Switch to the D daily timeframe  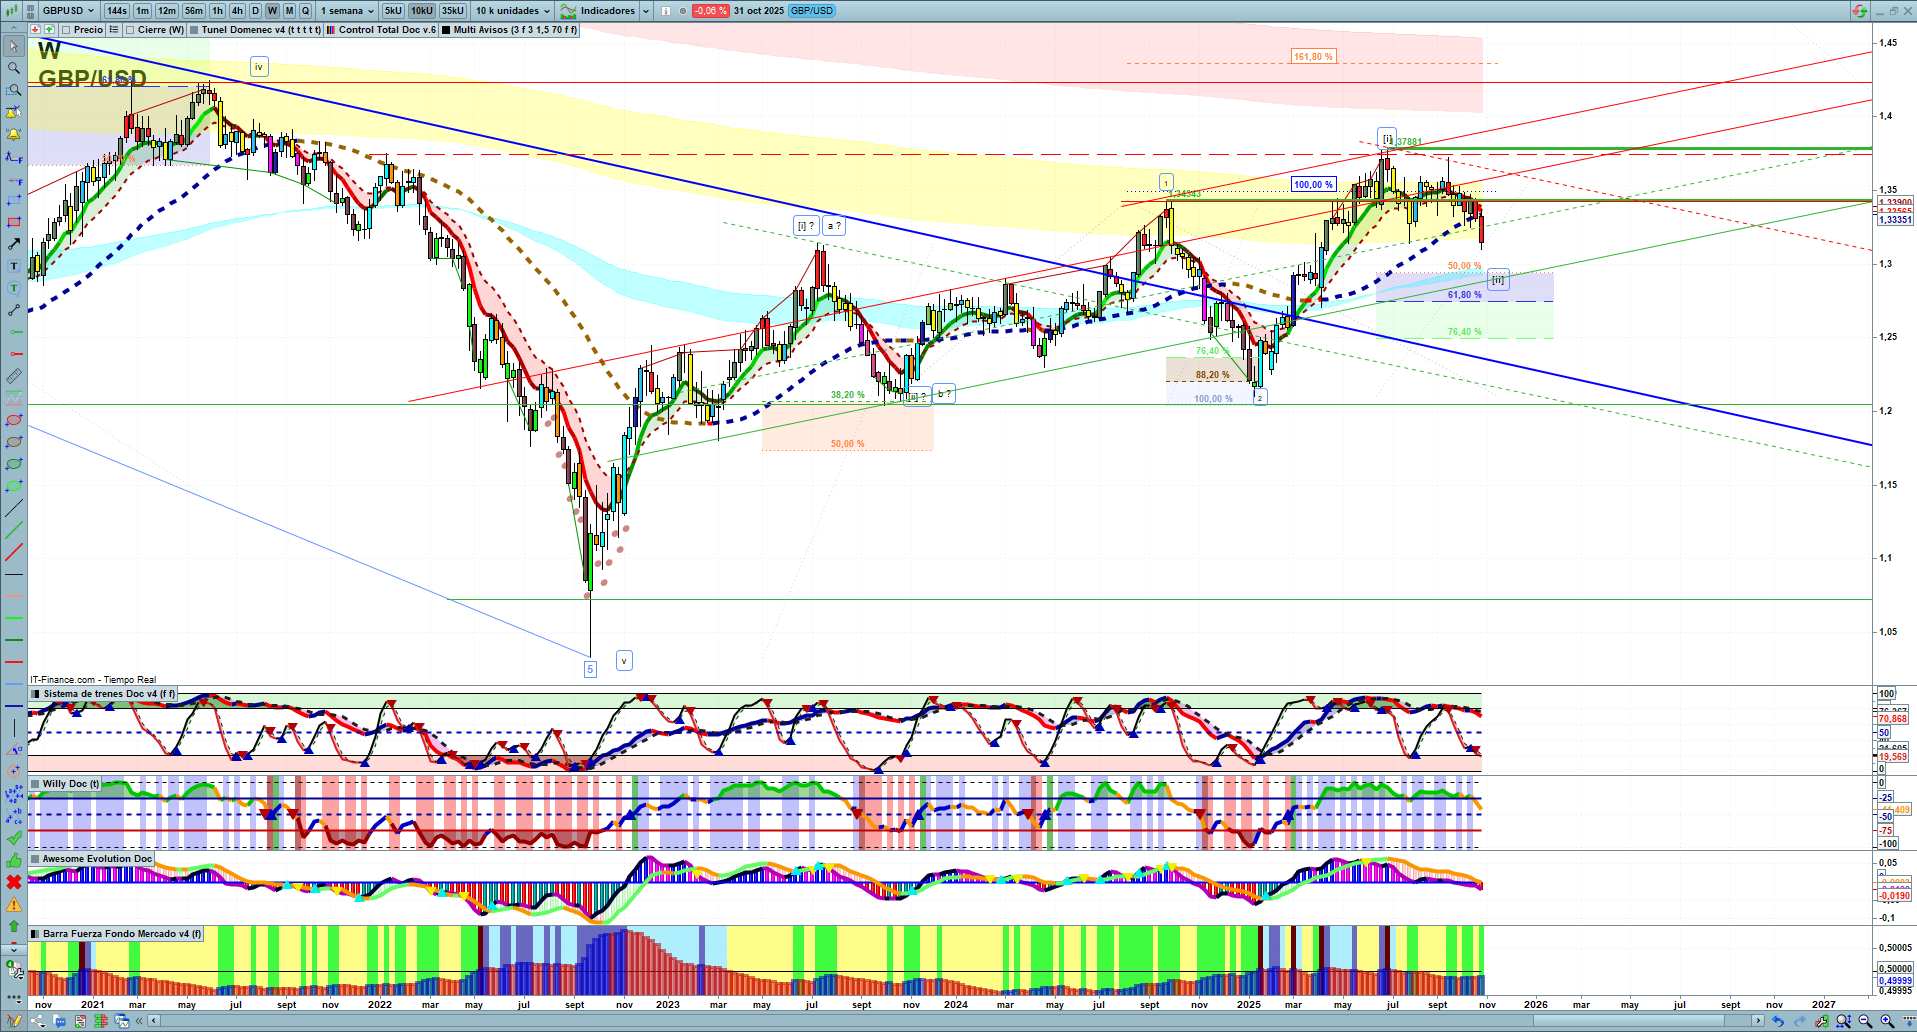pos(255,11)
